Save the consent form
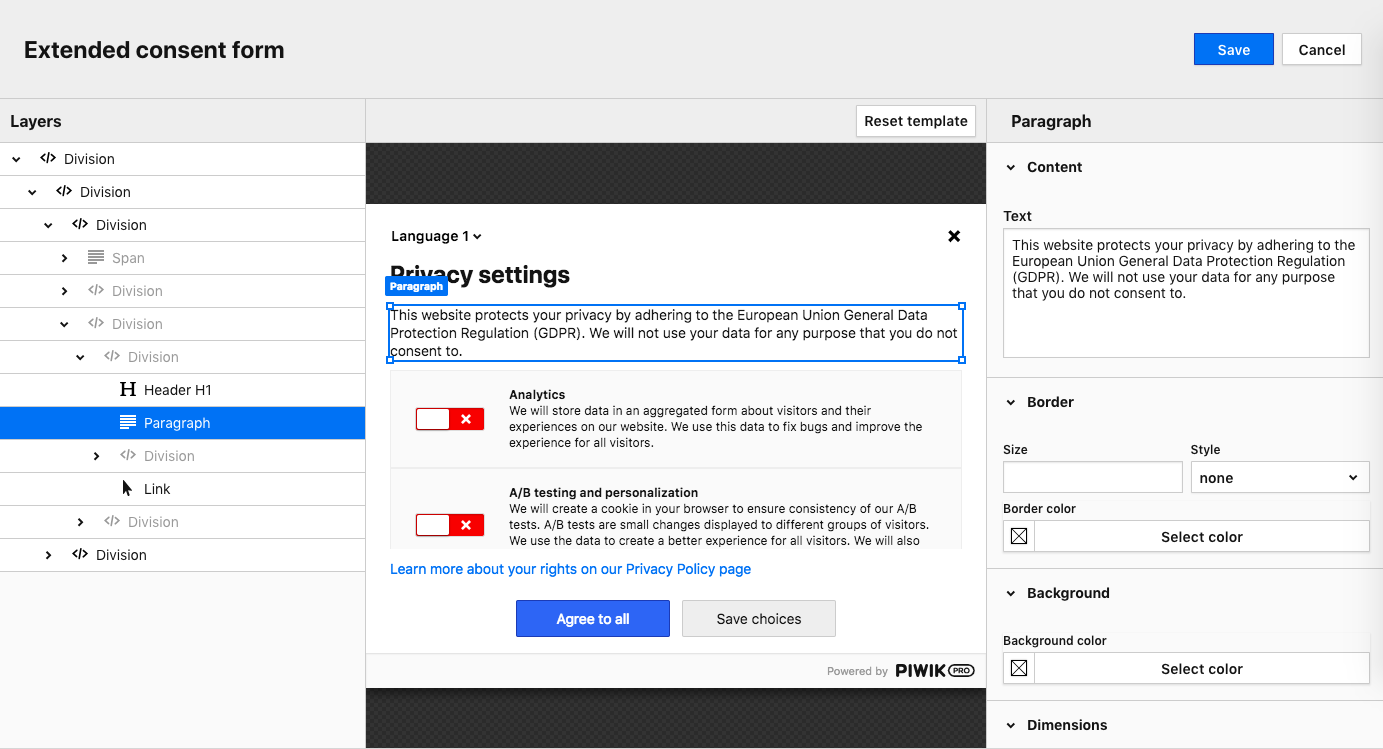 [1233, 50]
